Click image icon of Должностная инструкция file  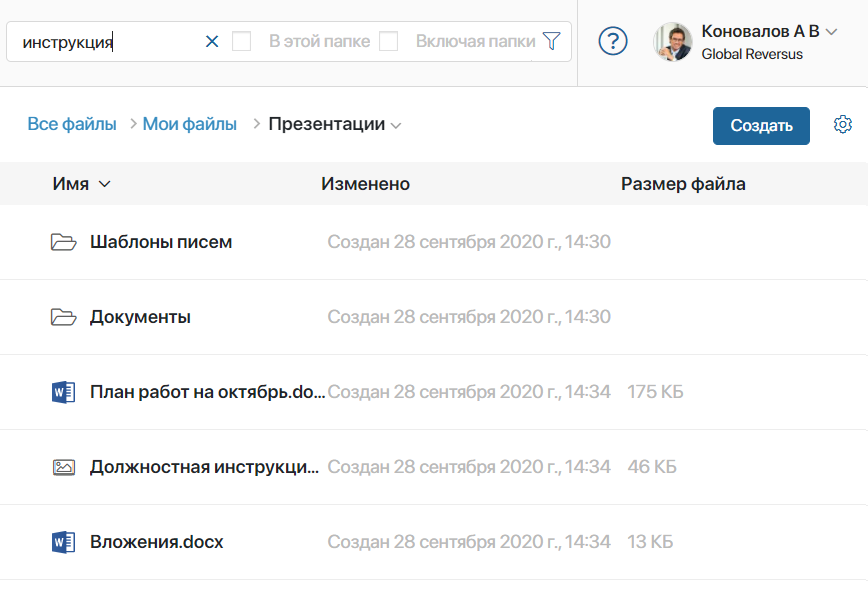[64, 467]
